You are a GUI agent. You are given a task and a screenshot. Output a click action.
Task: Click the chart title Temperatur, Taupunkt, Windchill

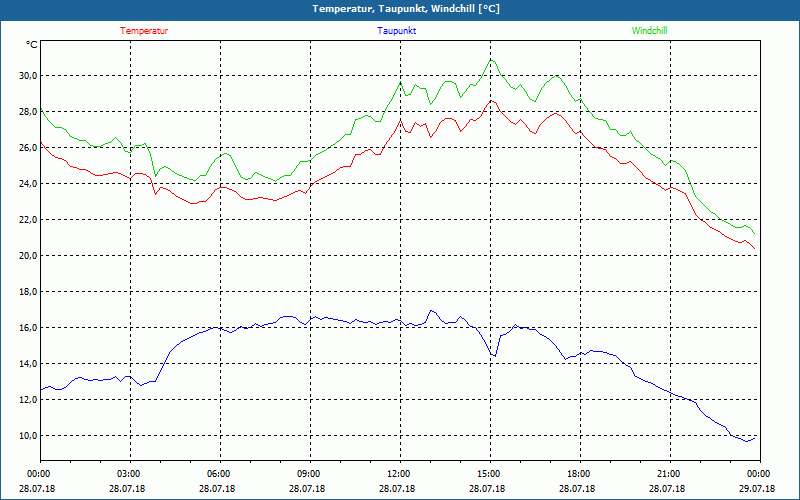coord(406,9)
